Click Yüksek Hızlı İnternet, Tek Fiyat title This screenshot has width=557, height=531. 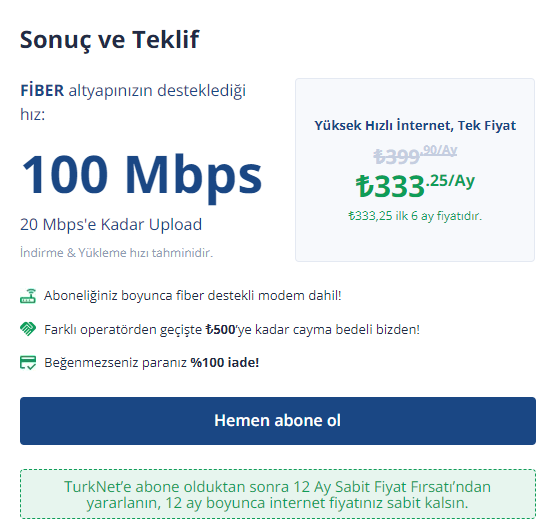pyautogui.click(x=415, y=125)
